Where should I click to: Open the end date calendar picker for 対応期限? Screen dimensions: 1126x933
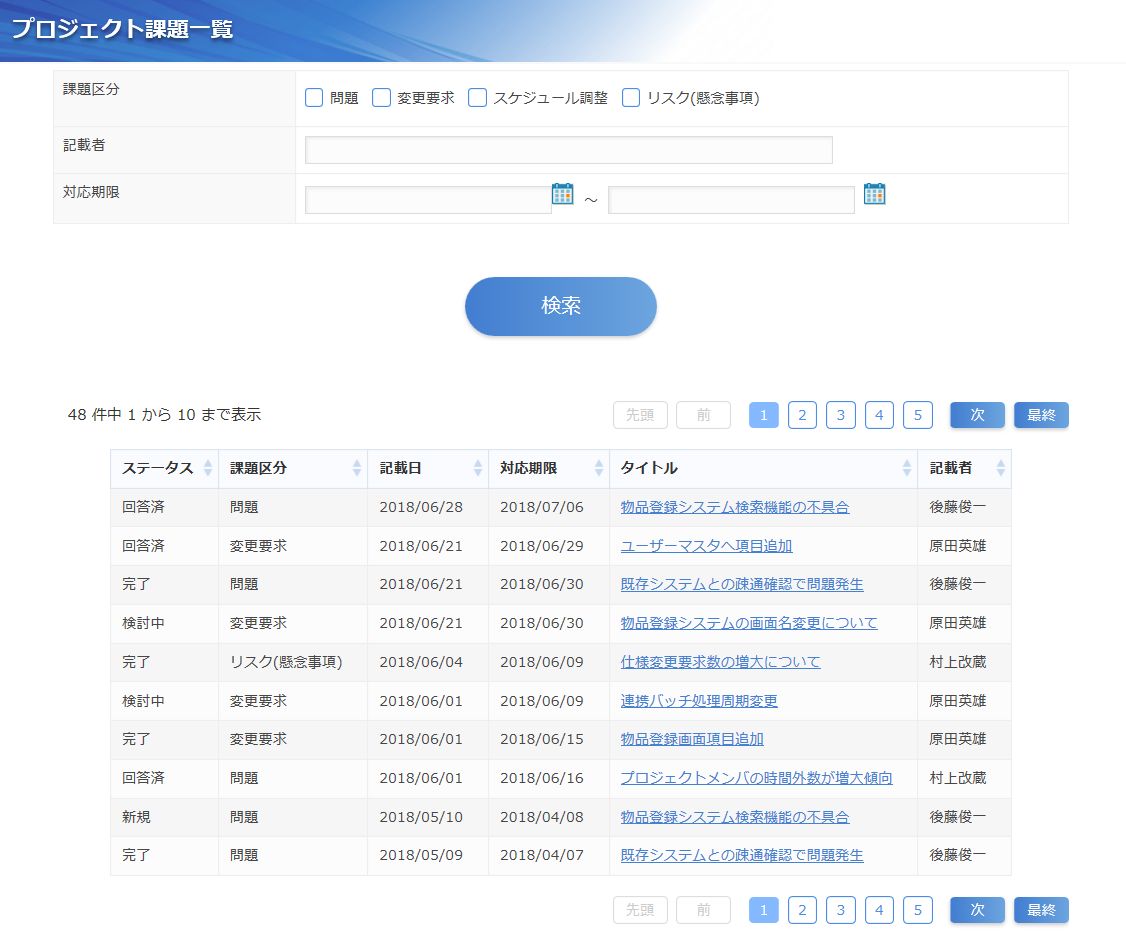pyautogui.click(x=875, y=194)
